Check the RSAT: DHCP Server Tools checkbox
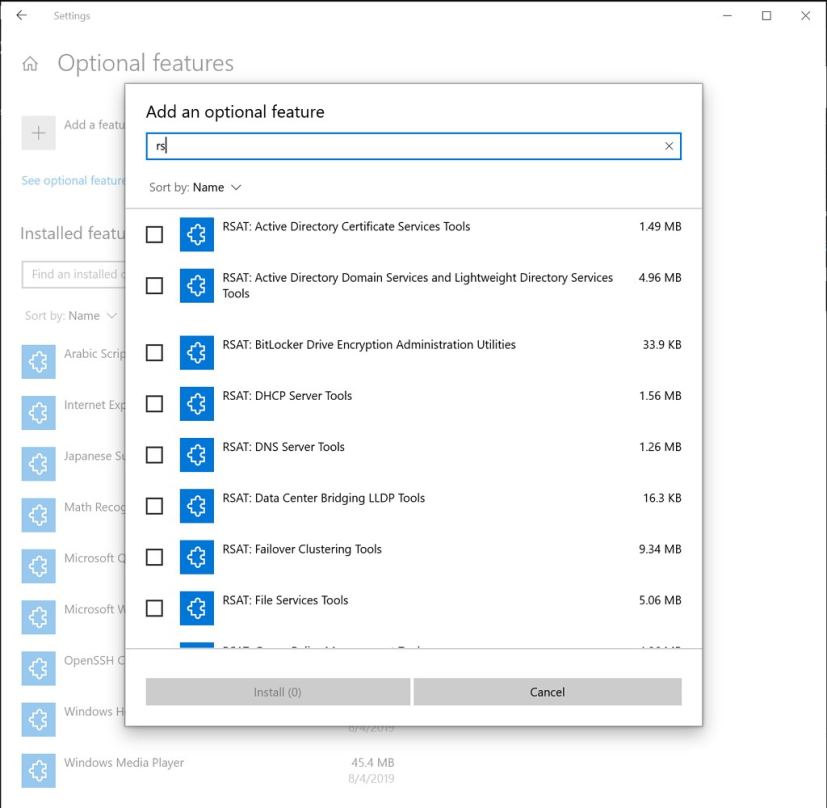Screen dimensions: 827x808 pos(154,403)
